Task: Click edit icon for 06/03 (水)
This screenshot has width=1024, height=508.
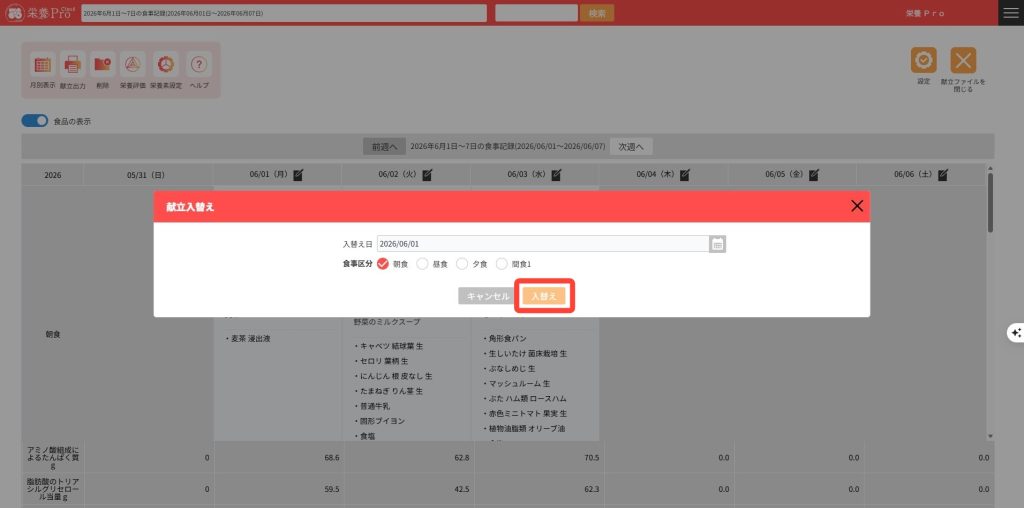Action: point(556,175)
